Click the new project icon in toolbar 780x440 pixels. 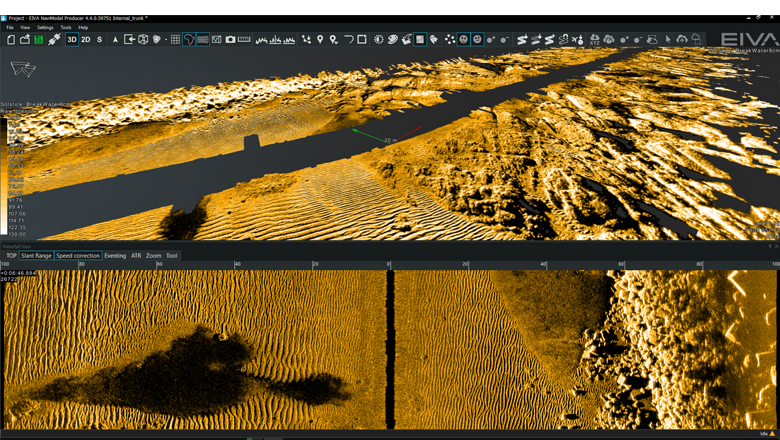pos(11,40)
